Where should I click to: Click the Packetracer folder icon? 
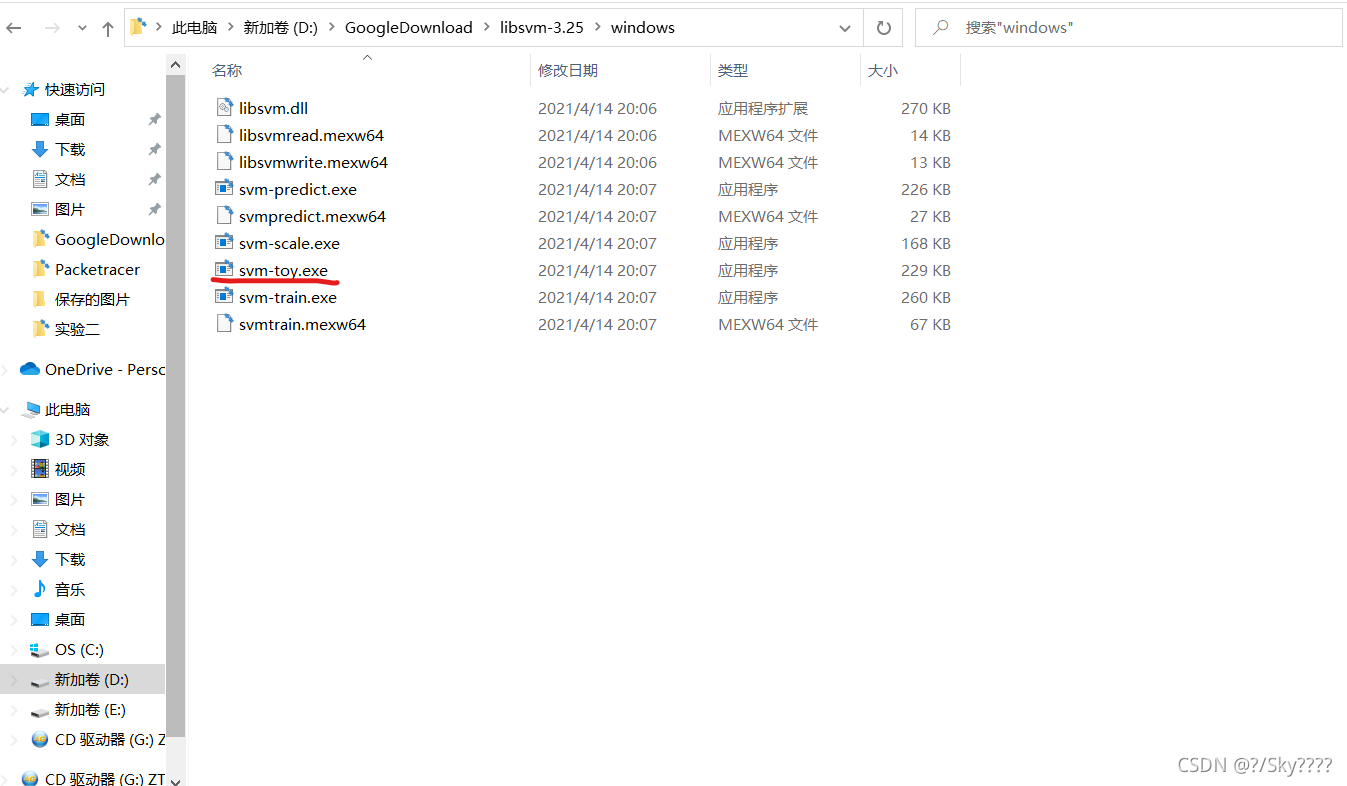coord(40,269)
